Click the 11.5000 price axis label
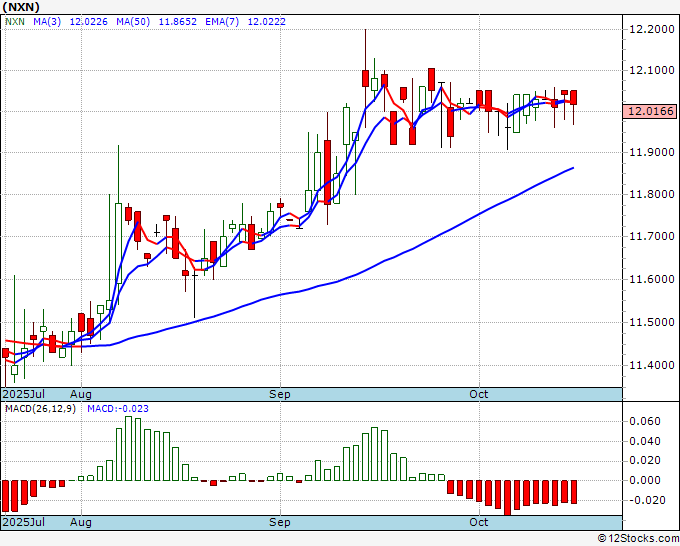 (x=651, y=322)
